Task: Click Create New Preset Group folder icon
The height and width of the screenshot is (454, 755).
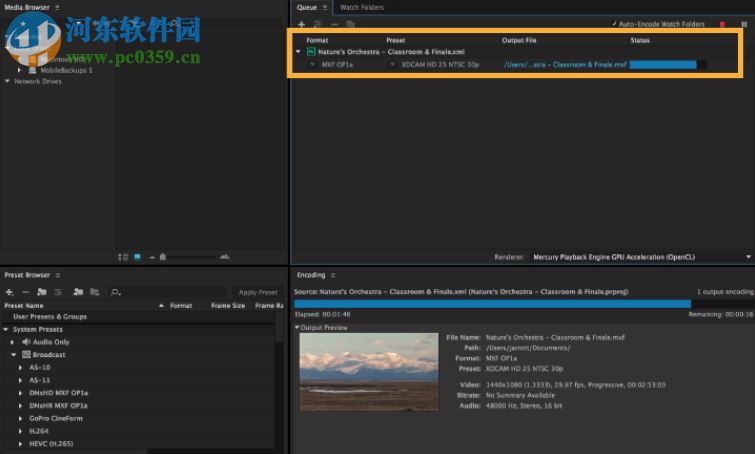Action: pyautogui.click(x=42, y=292)
